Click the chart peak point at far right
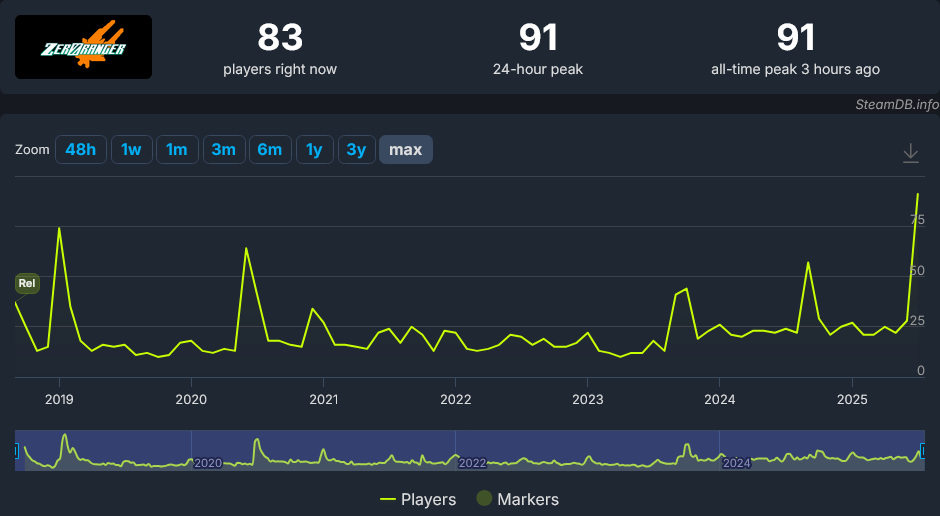940x516 pixels. pyautogui.click(x=917, y=194)
